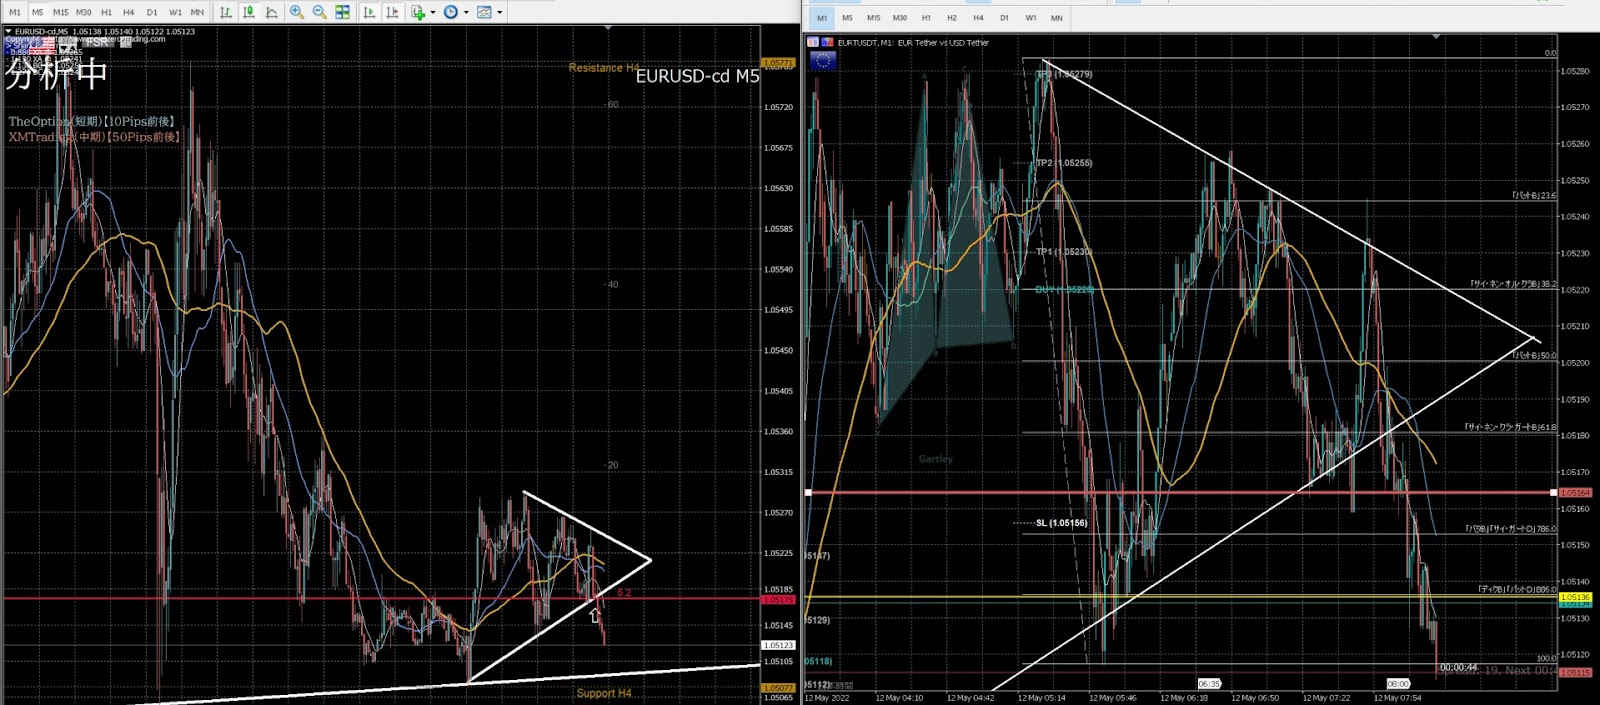Toggle M5 timeframe in left toolbar
Image resolution: width=1600 pixels, height=705 pixels.
[x=37, y=12]
